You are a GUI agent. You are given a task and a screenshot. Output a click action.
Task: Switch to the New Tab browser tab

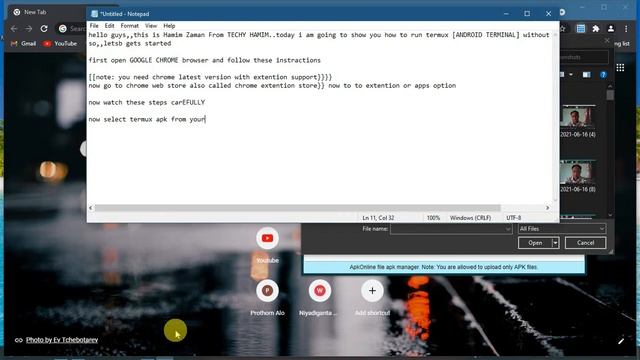point(35,12)
